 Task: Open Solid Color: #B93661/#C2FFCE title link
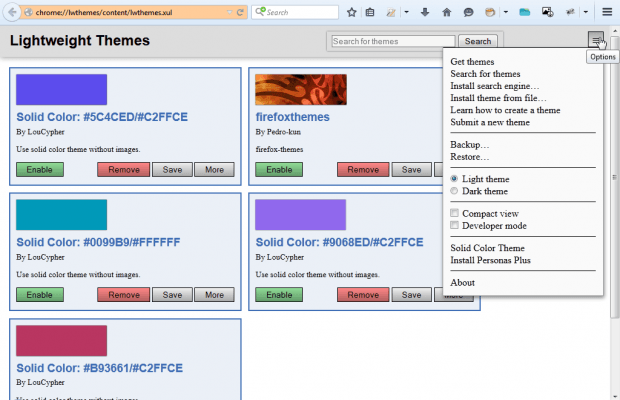click(x=100, y=368)
